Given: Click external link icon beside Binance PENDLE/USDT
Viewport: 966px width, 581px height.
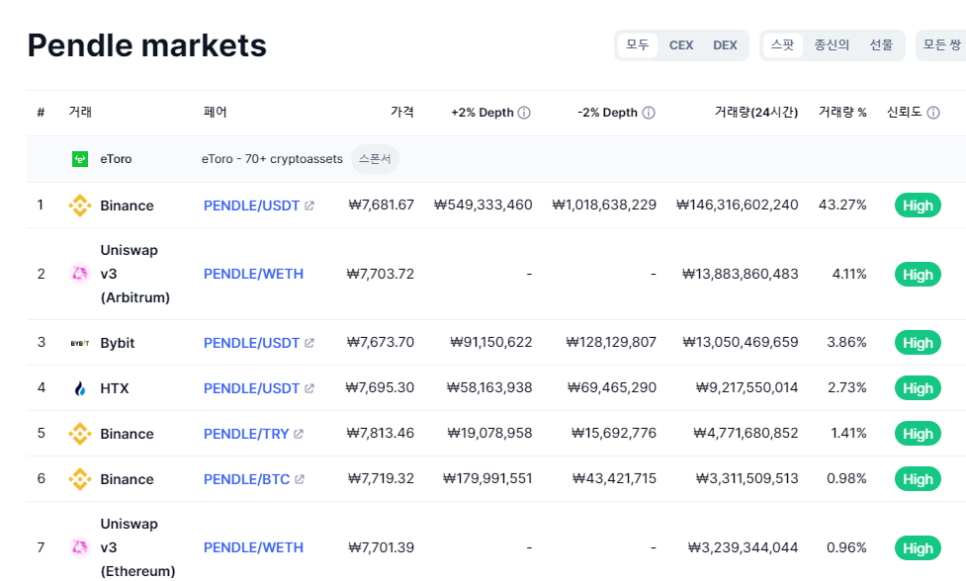Looking at the screenshot, I should pos(309,205).
